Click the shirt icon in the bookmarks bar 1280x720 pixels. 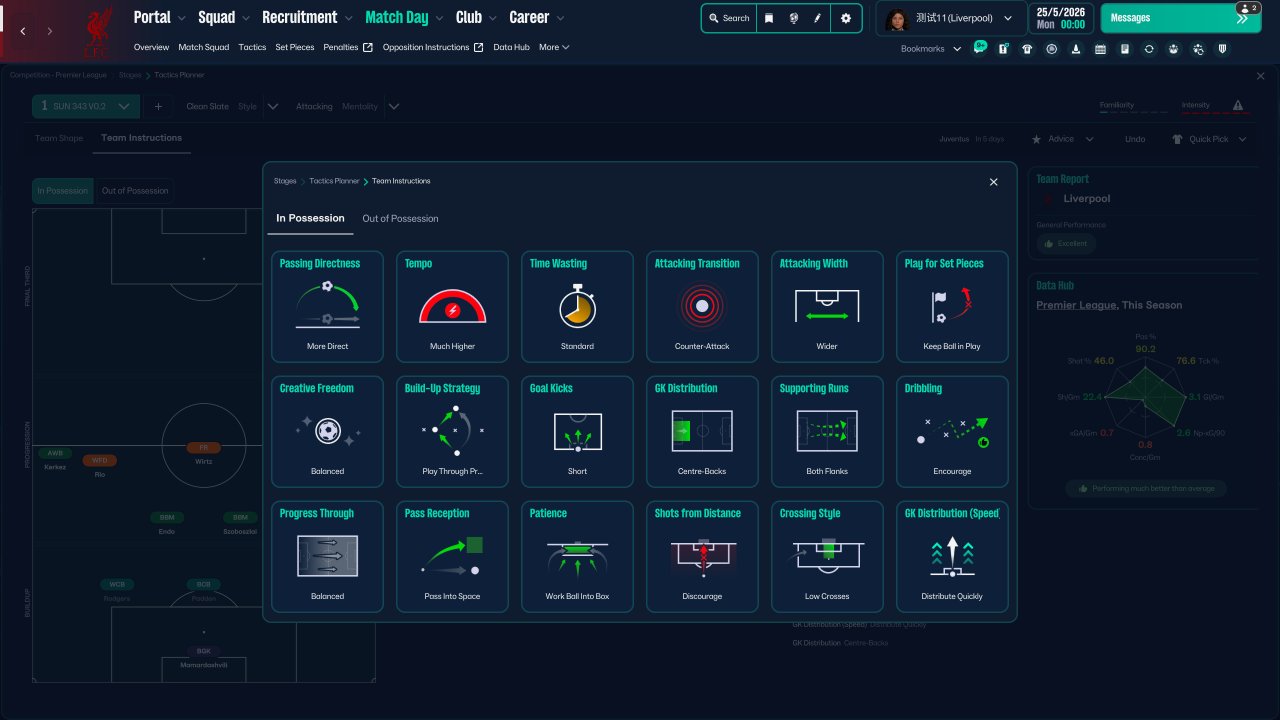point(1027,49)
